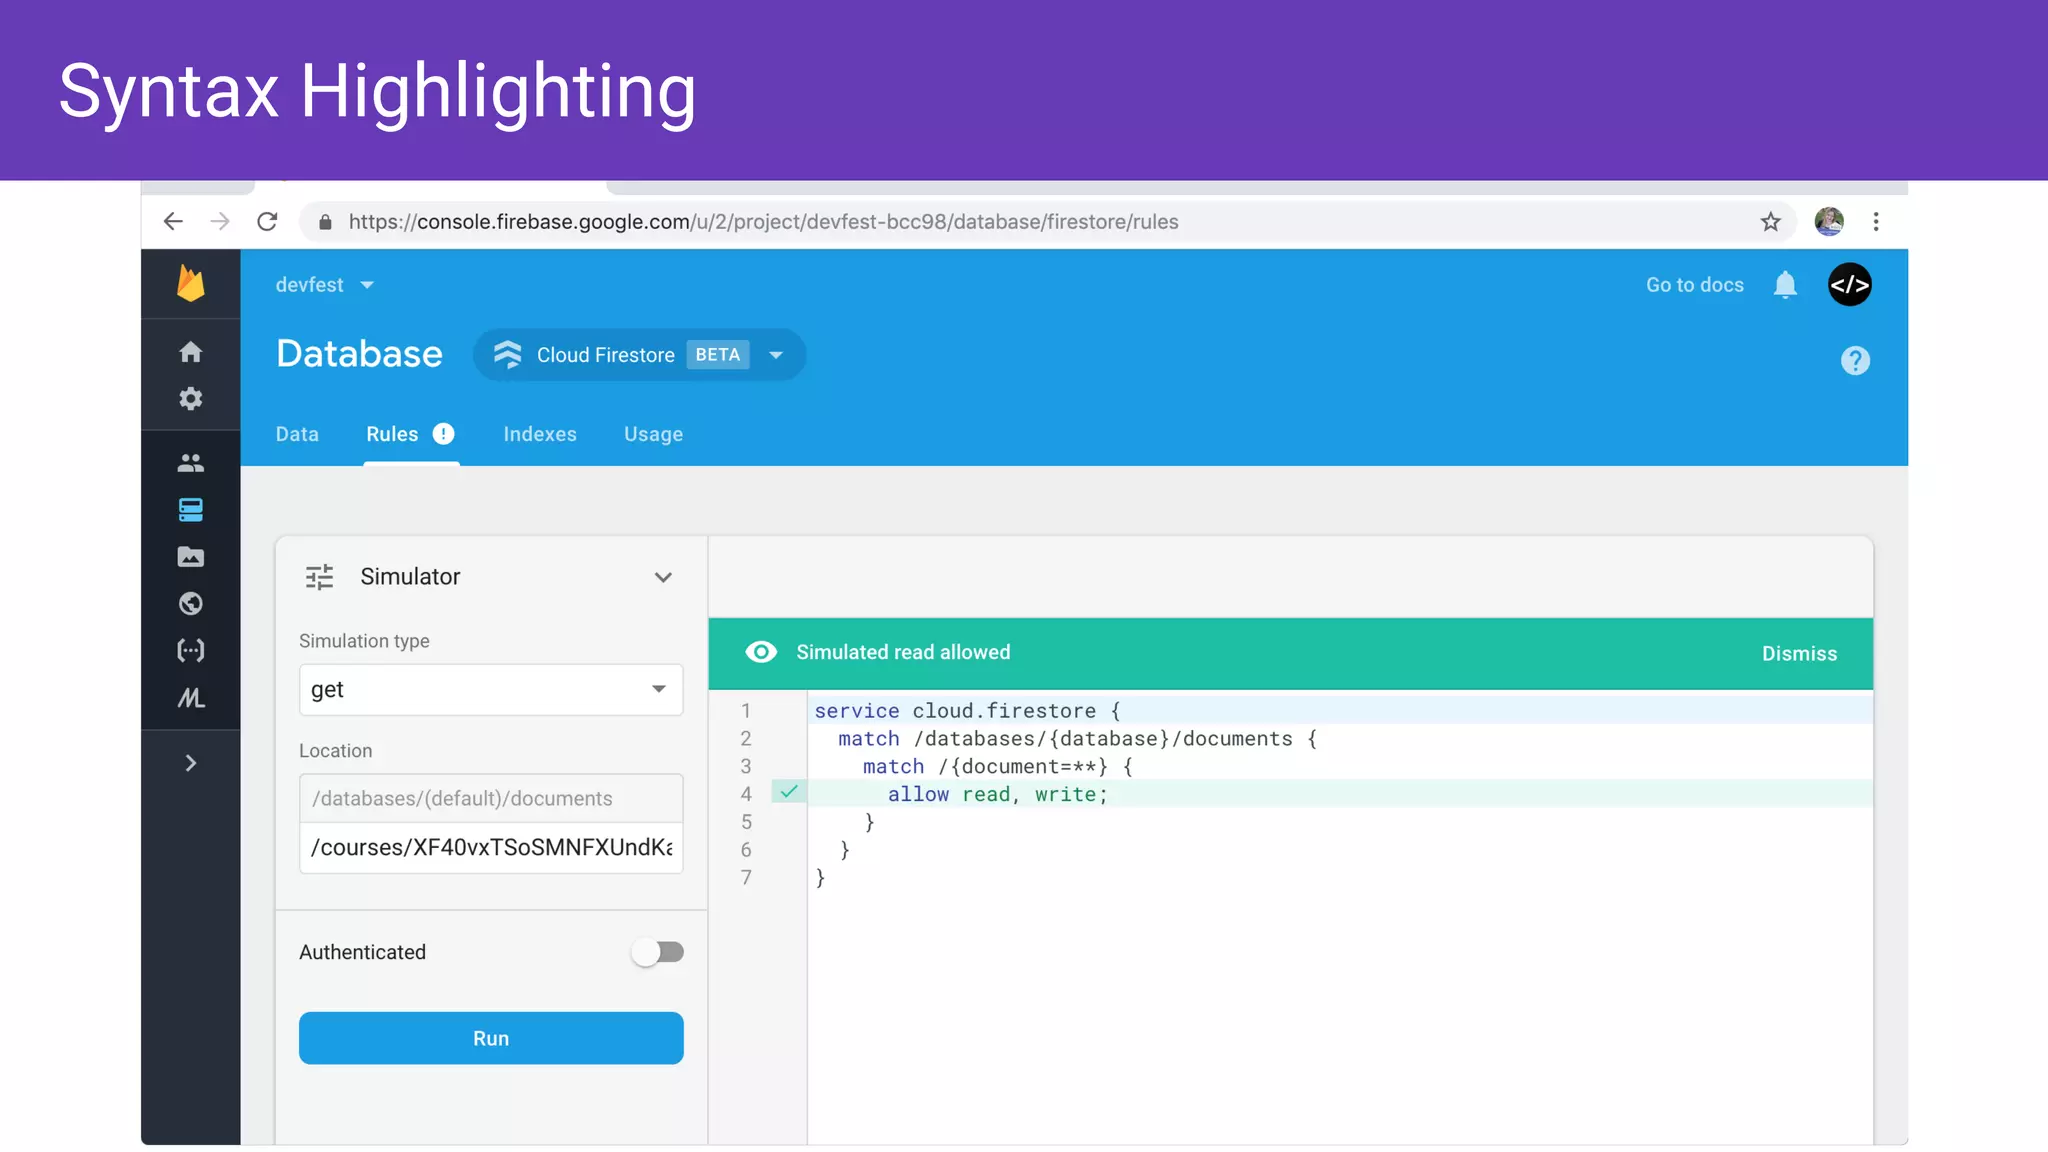Open the devfest project dropdown
The image size is (2048, 1152).
point(324,285)
